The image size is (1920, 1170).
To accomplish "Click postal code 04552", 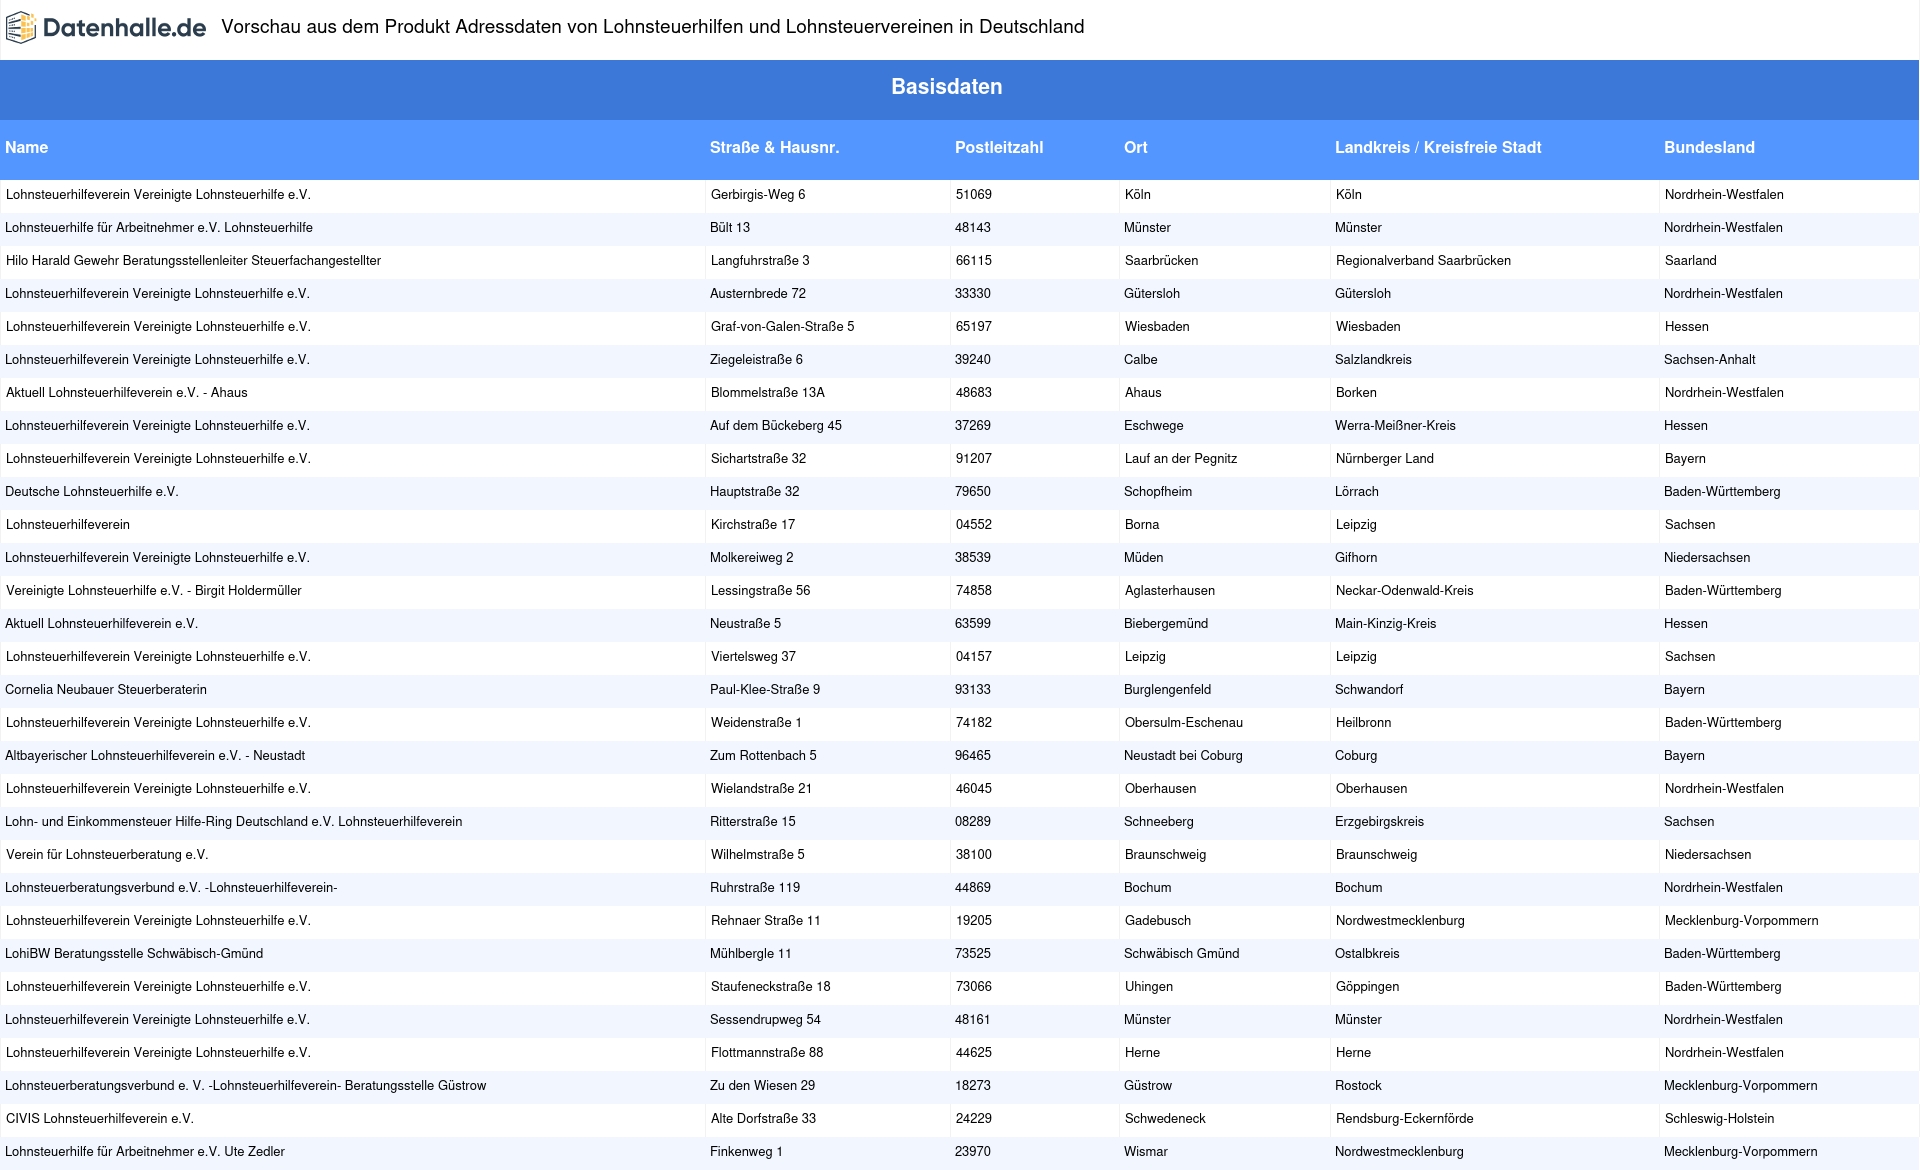I will [x=974, y=524].
